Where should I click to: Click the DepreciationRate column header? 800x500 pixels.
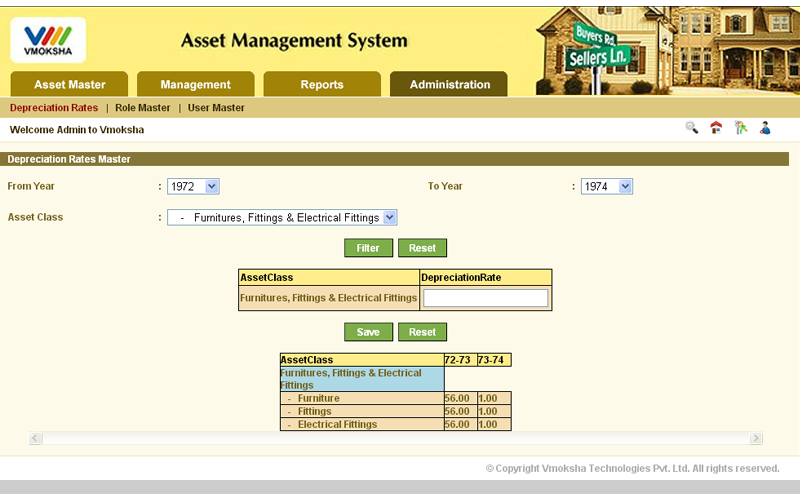click(486, 278)
